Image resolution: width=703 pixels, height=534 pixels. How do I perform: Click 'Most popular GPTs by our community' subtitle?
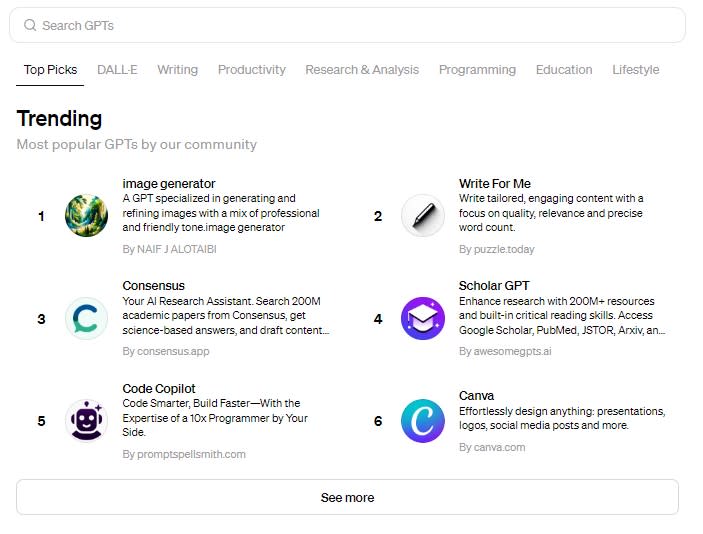coord(137,144)
